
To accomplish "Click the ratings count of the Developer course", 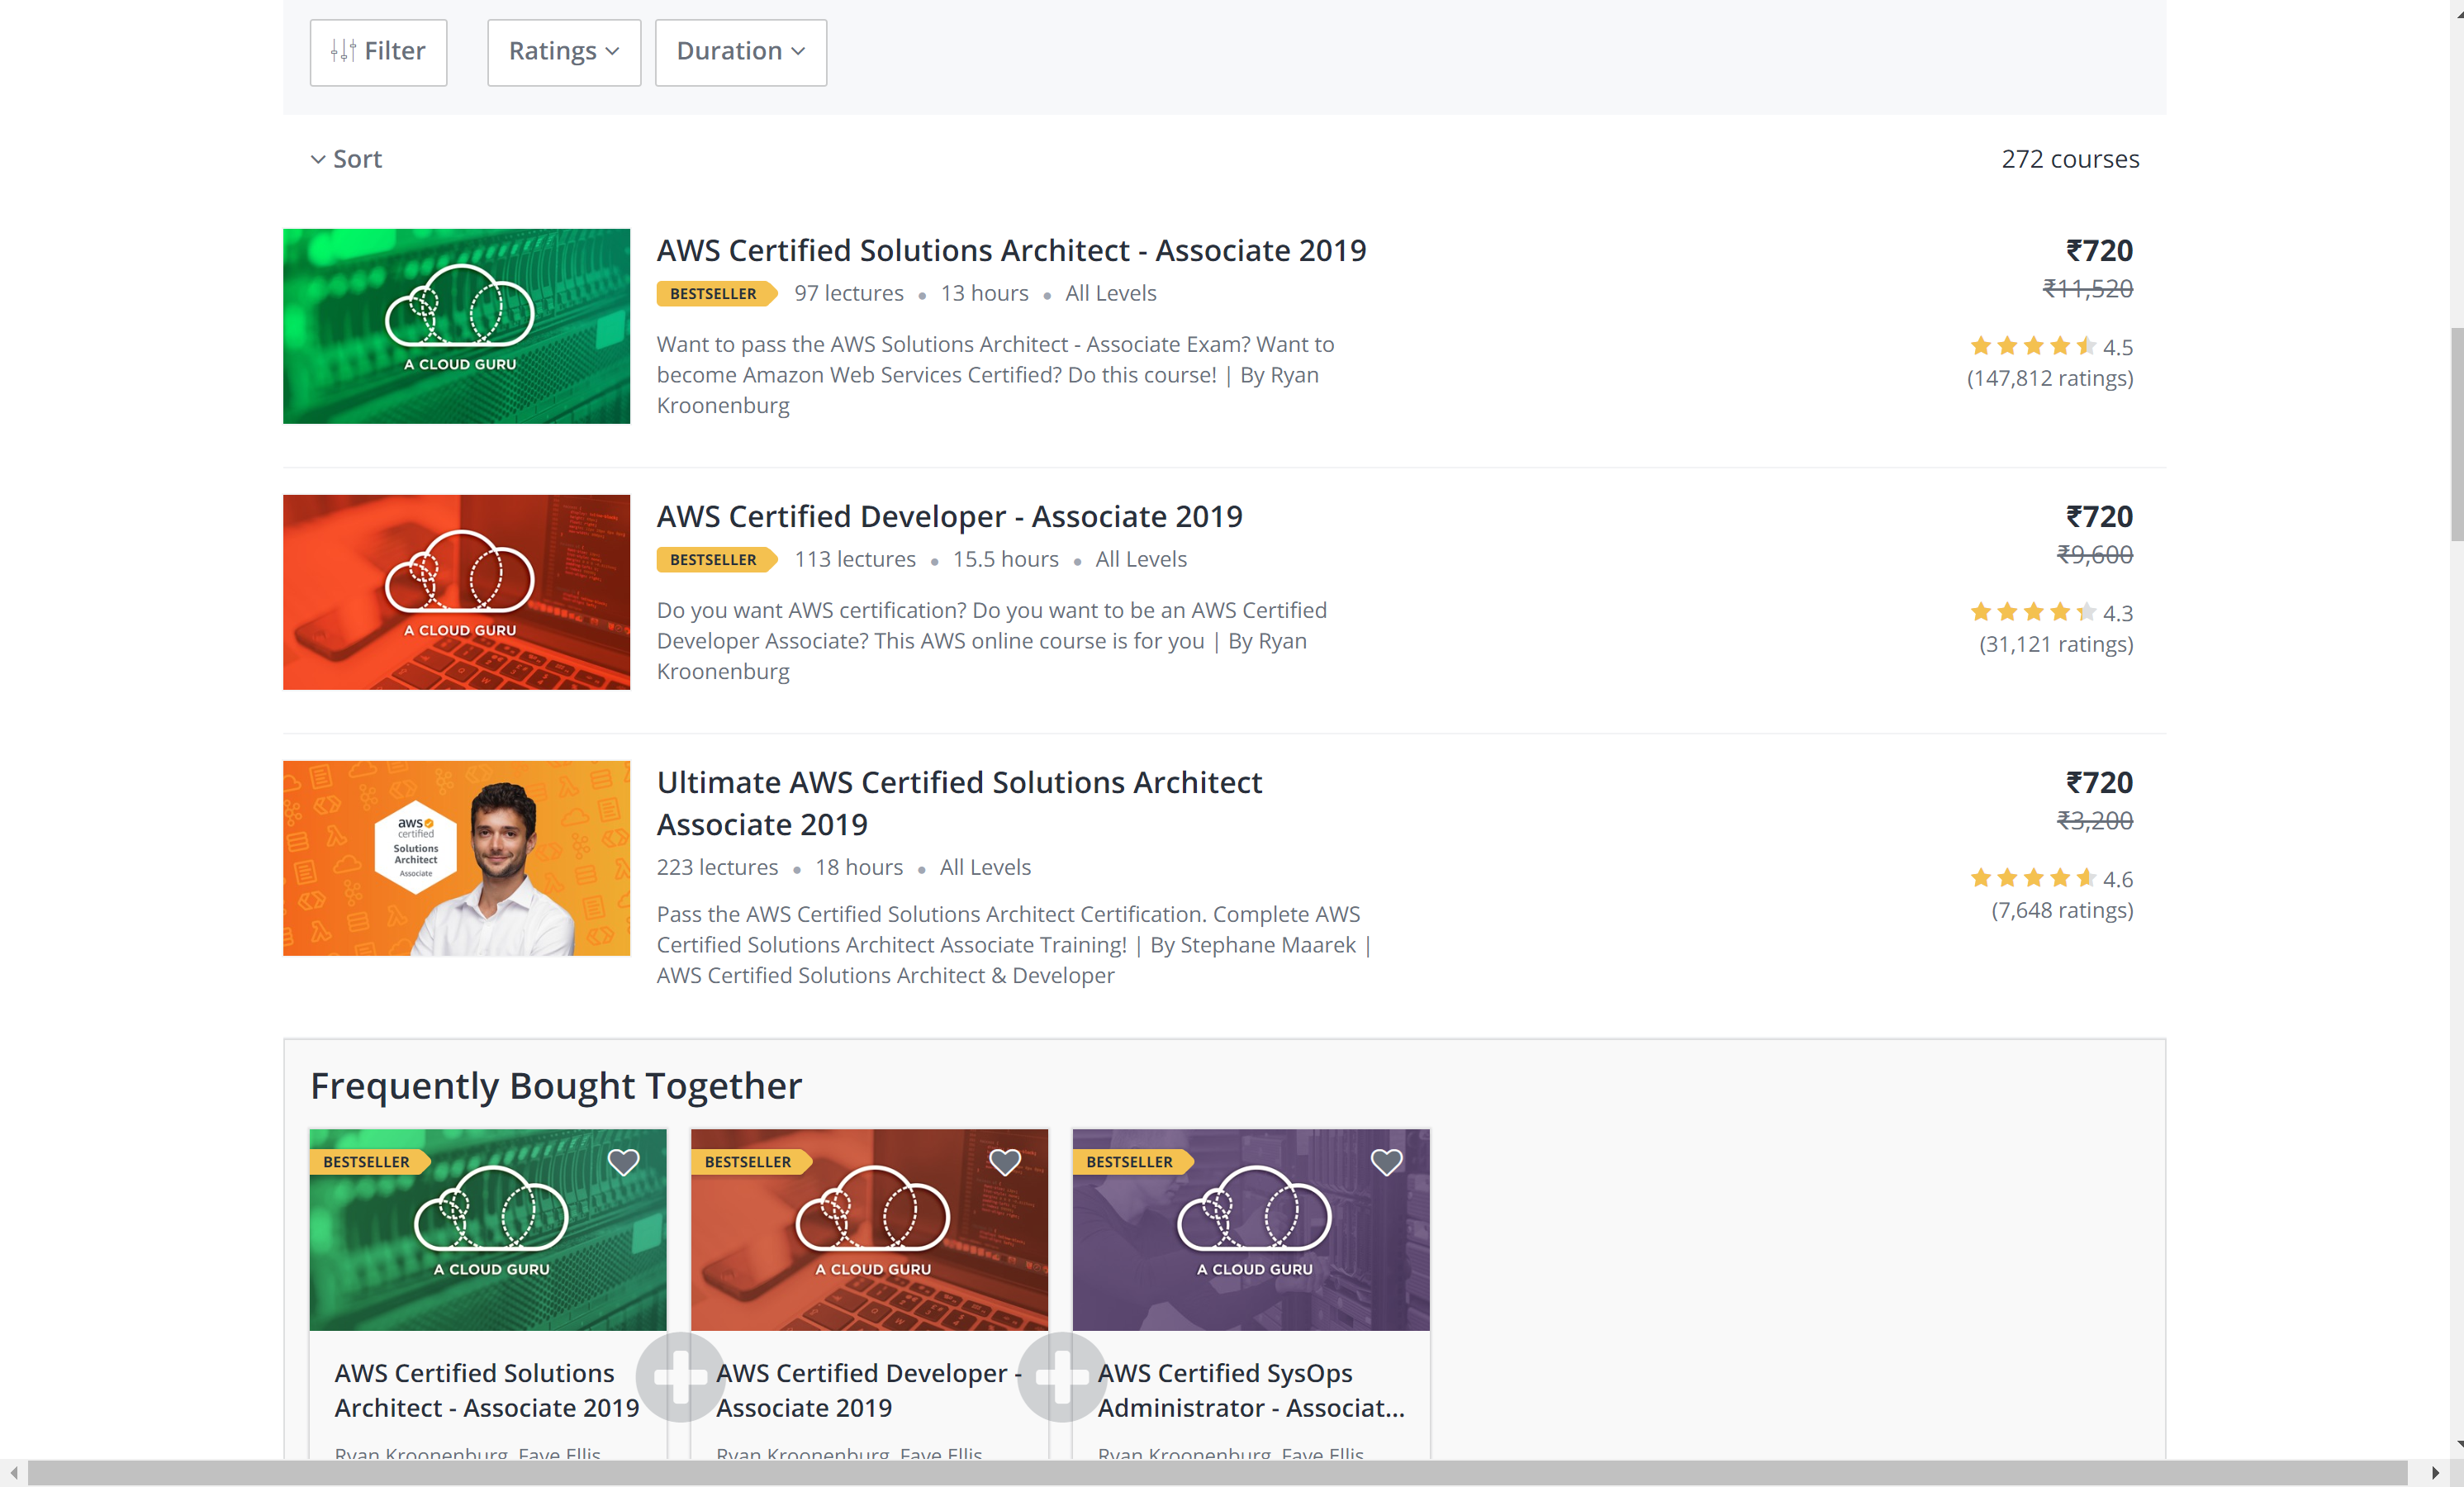I will coord(2055,644).
